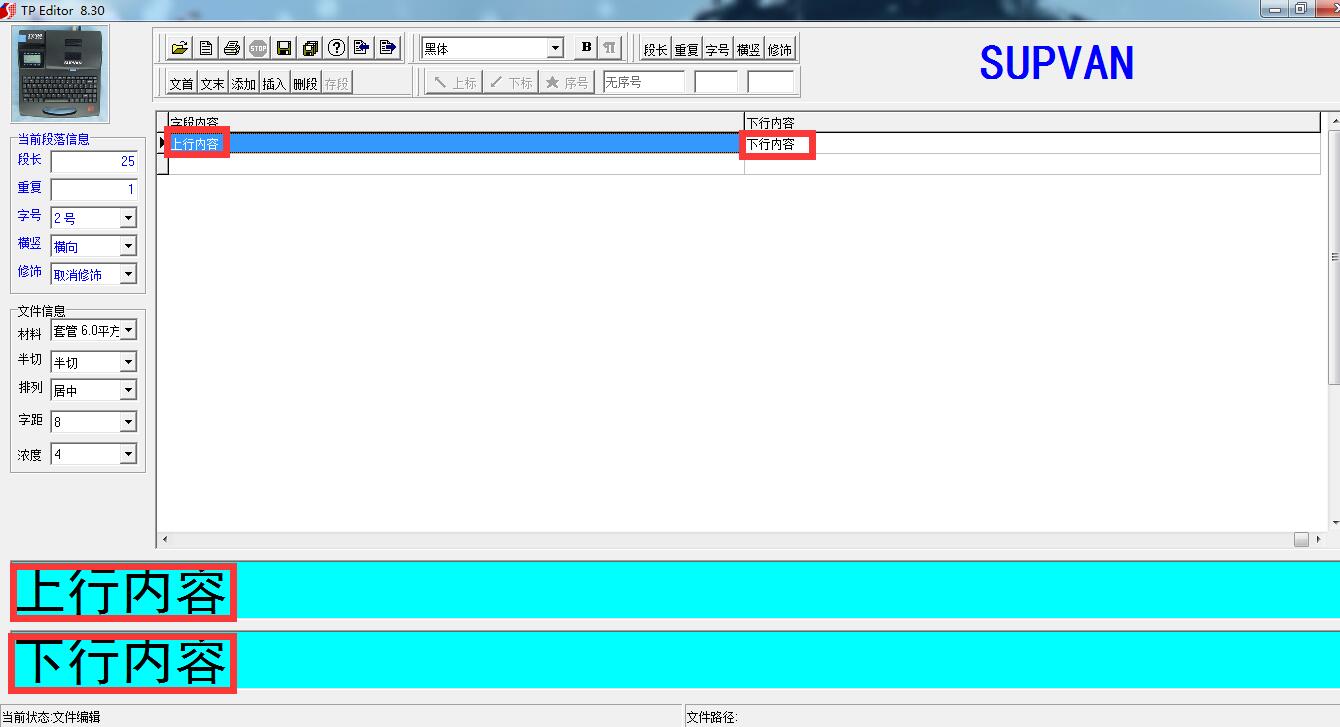The image size is (1340, 727).
Task: Save the file with the floppy disk icon
Action: click(x=284, y=48)
